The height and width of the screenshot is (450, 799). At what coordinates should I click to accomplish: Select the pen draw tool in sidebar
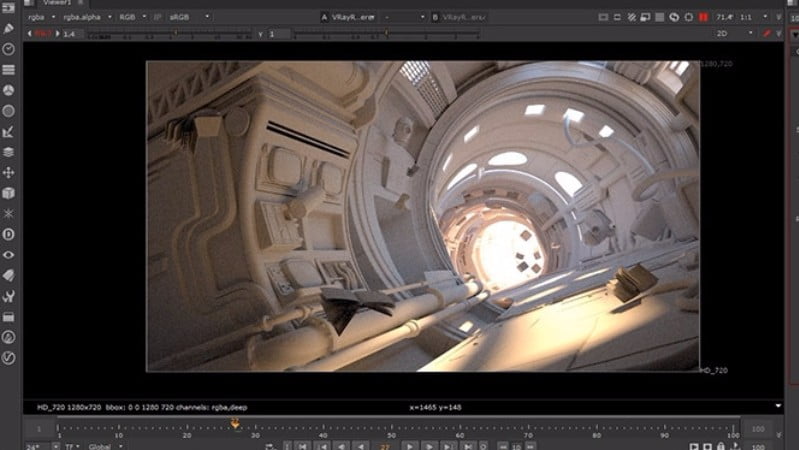(x=9, y=29)
